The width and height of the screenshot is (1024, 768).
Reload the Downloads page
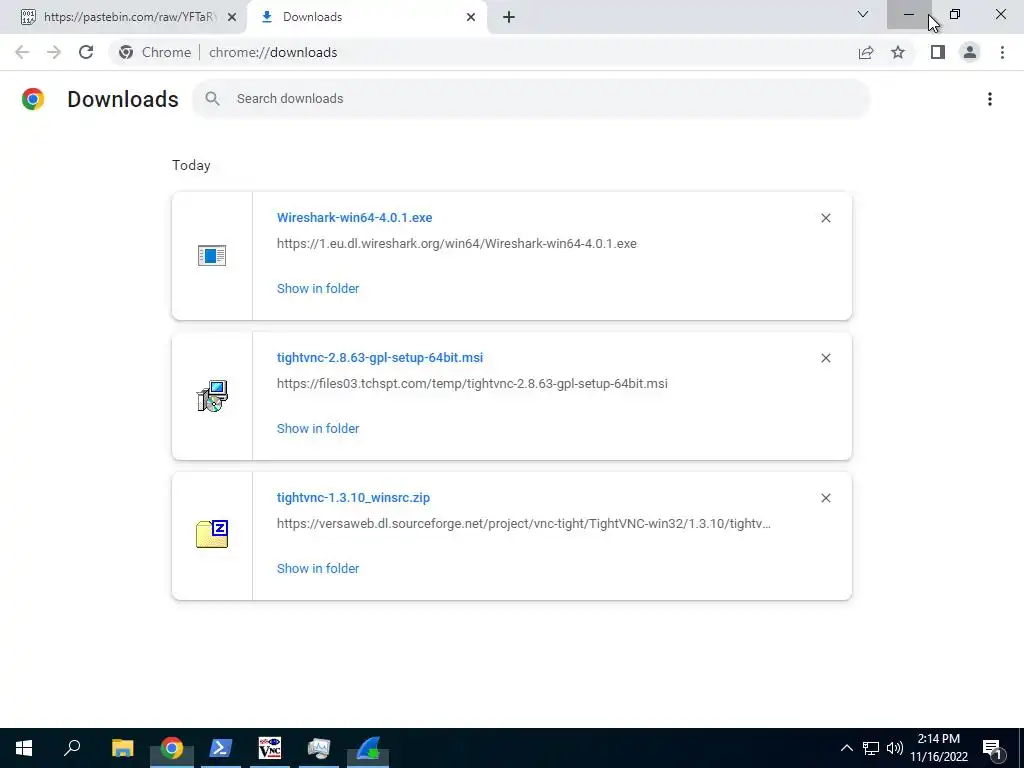pos(86,52)
